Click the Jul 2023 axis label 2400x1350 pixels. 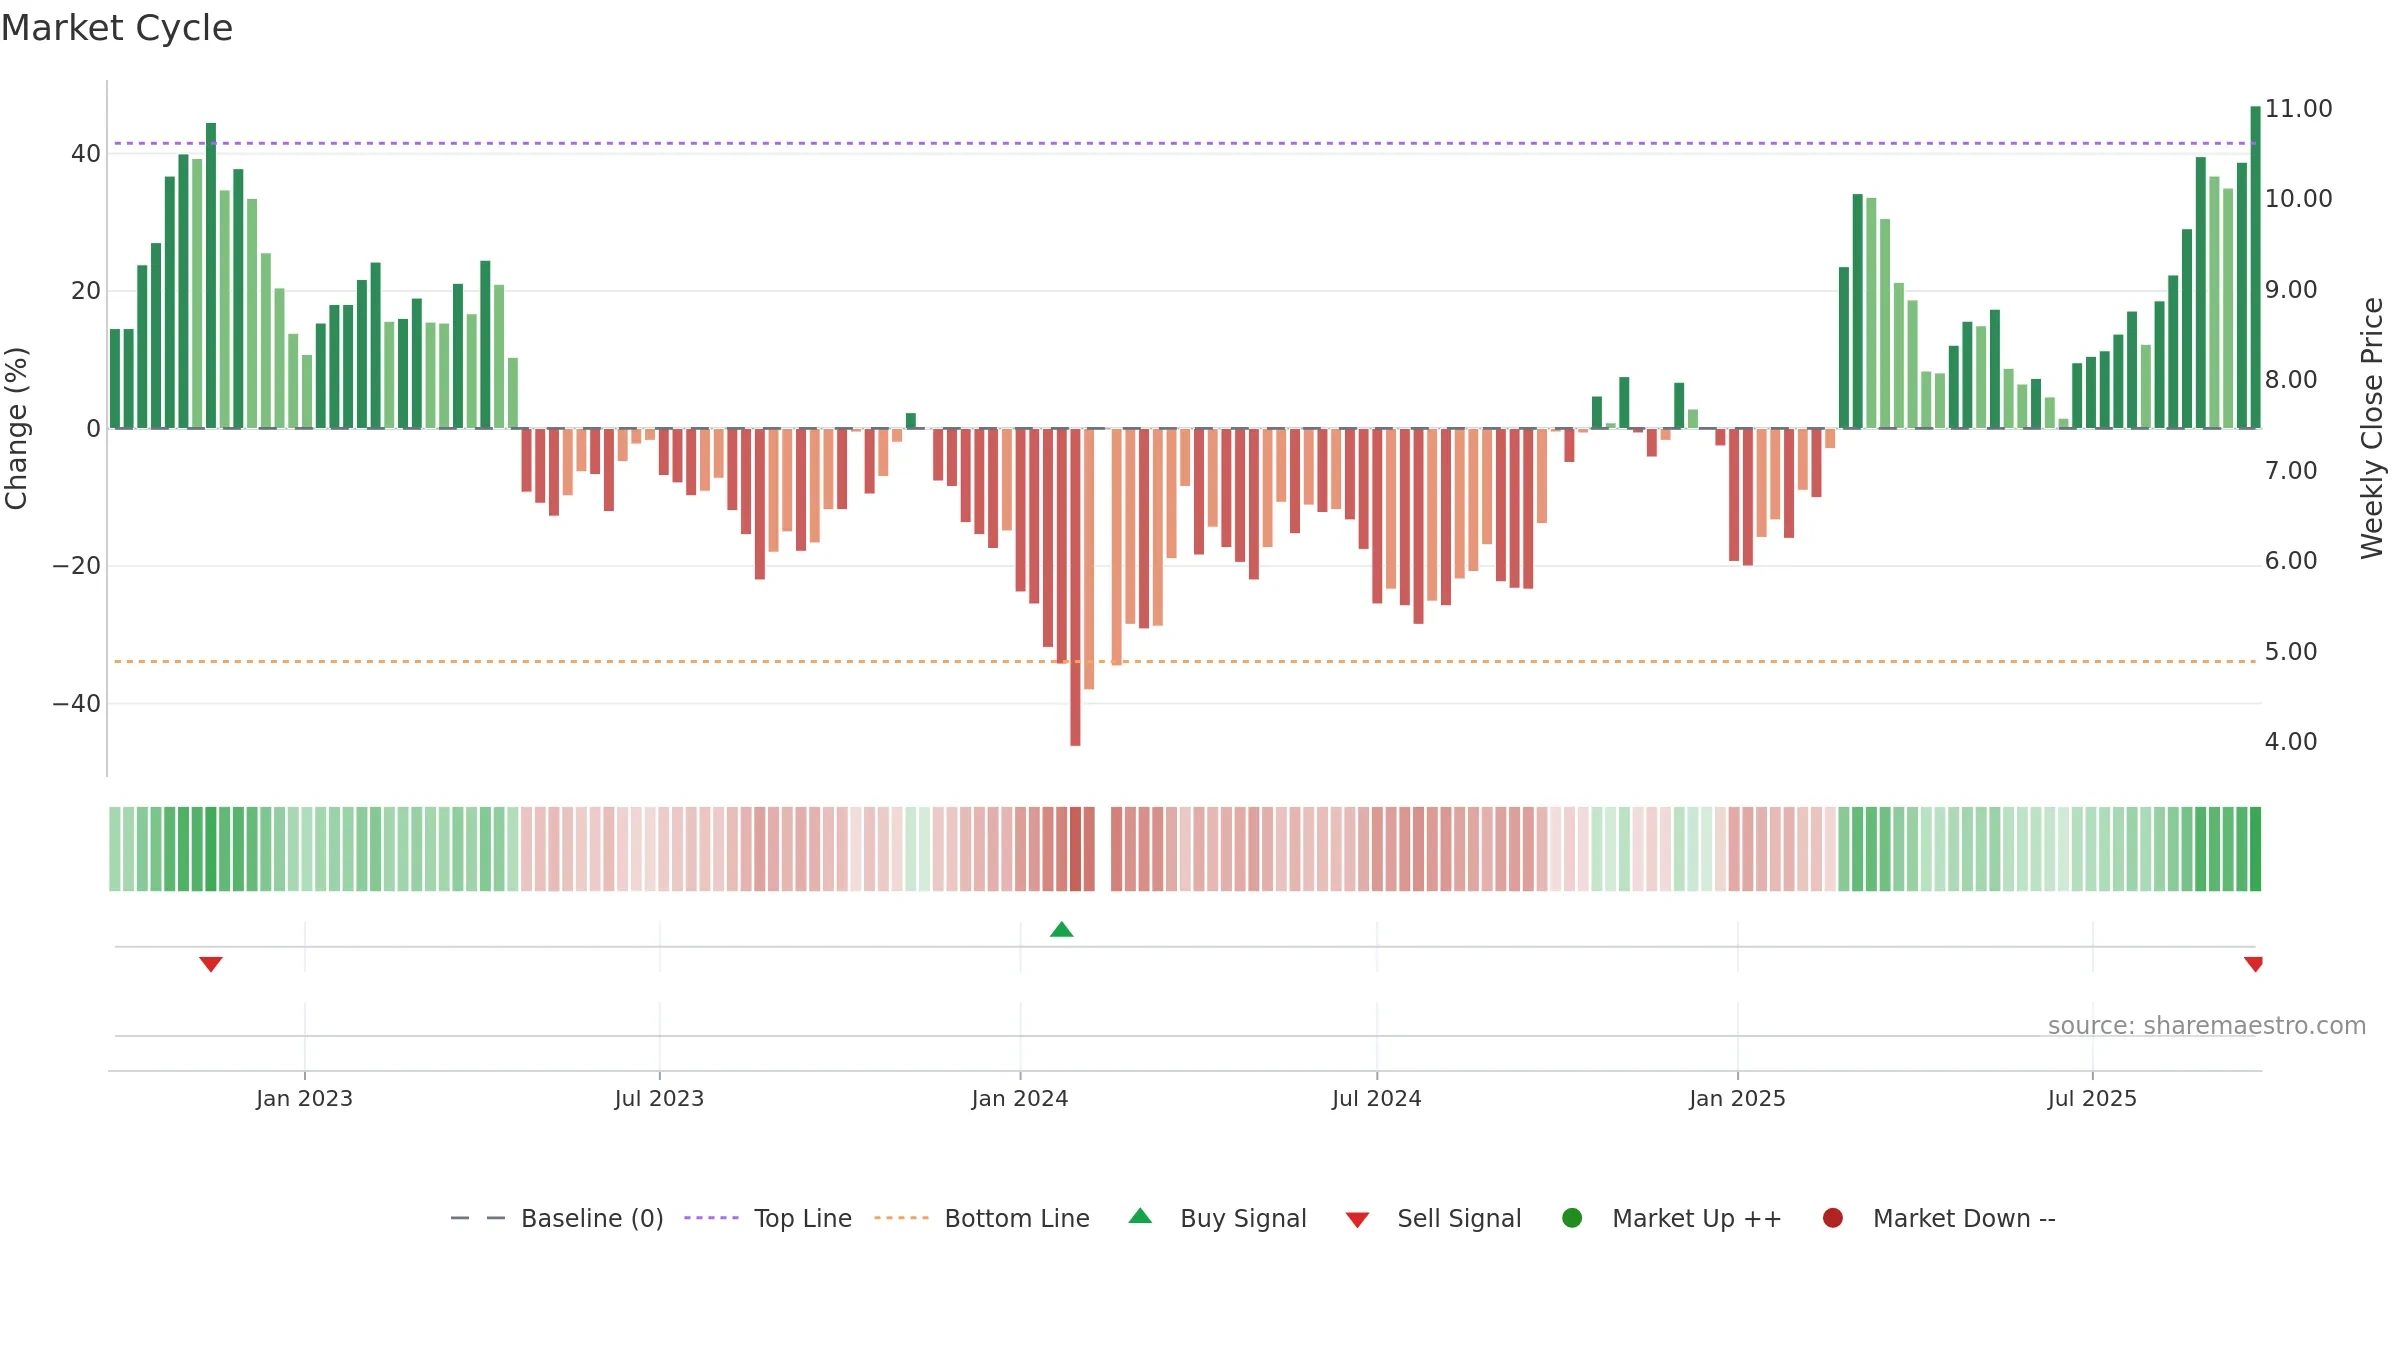(x=659, y=1099)
